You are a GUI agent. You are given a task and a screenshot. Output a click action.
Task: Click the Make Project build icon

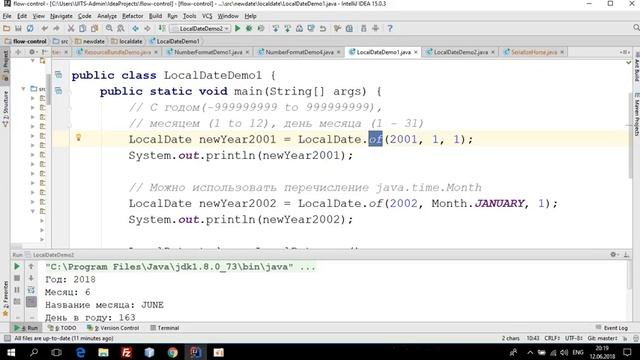(162, 29)
